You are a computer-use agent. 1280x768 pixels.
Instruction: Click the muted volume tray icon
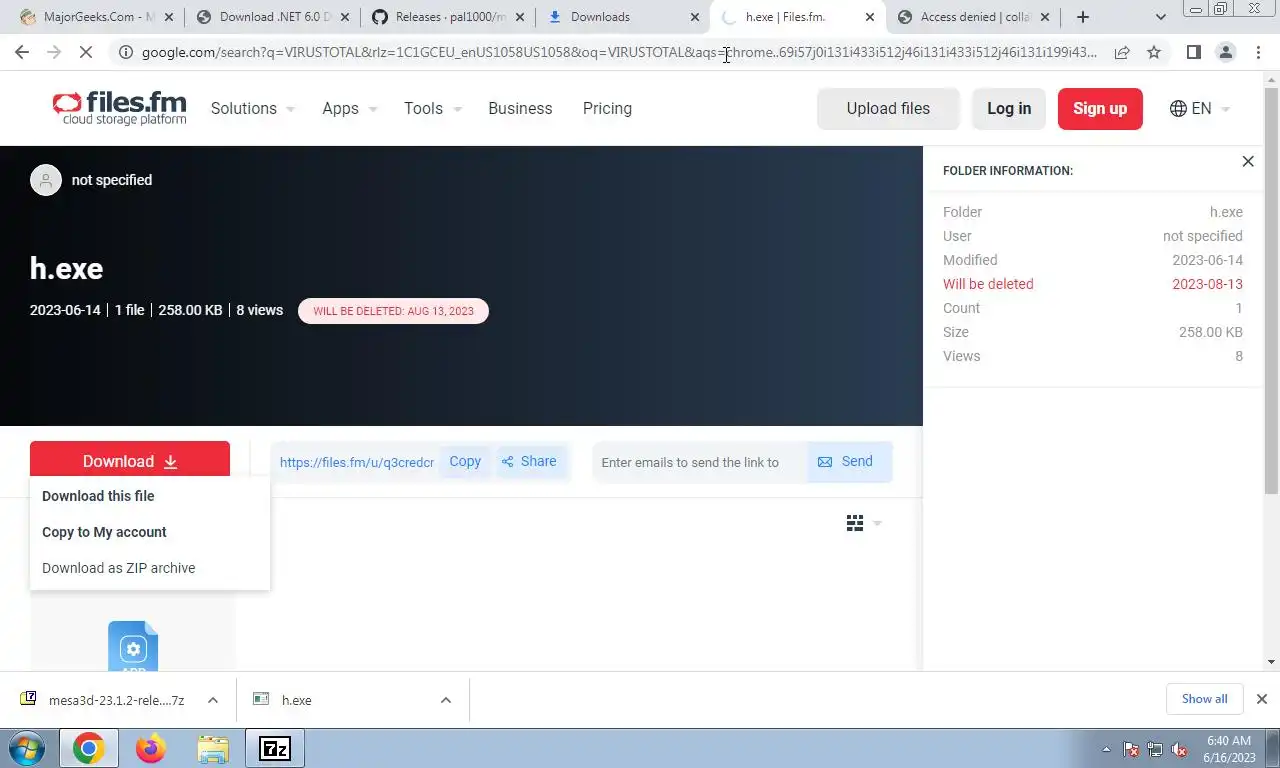click(x=1179, y=749)
